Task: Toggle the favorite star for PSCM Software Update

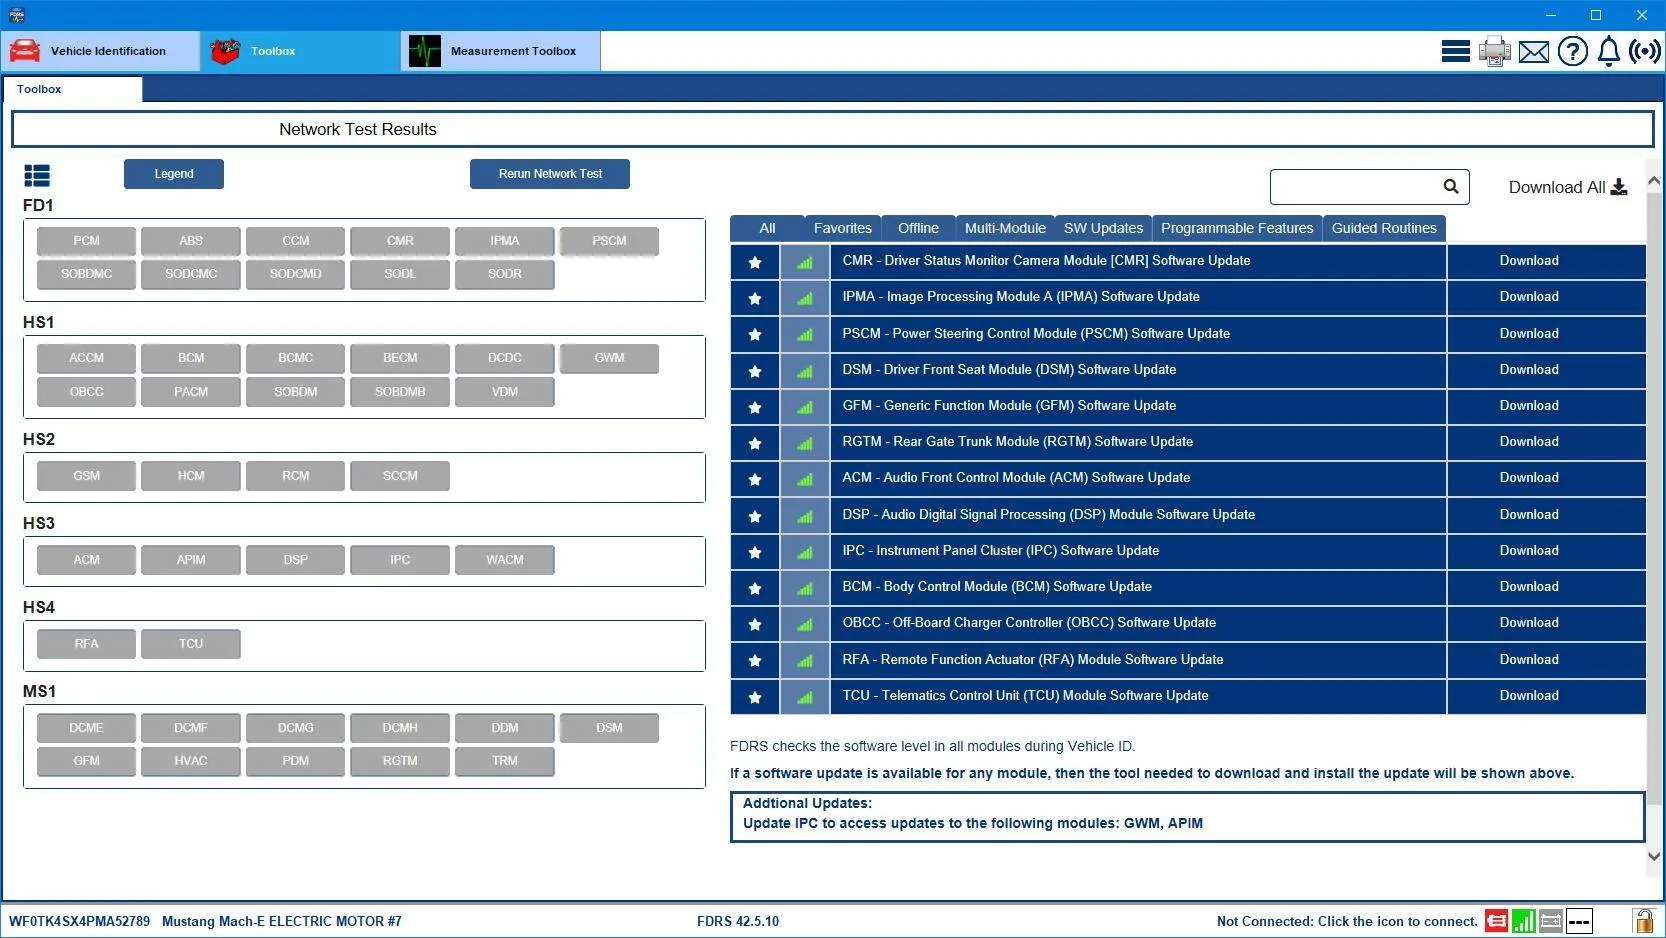Action: 755,334
